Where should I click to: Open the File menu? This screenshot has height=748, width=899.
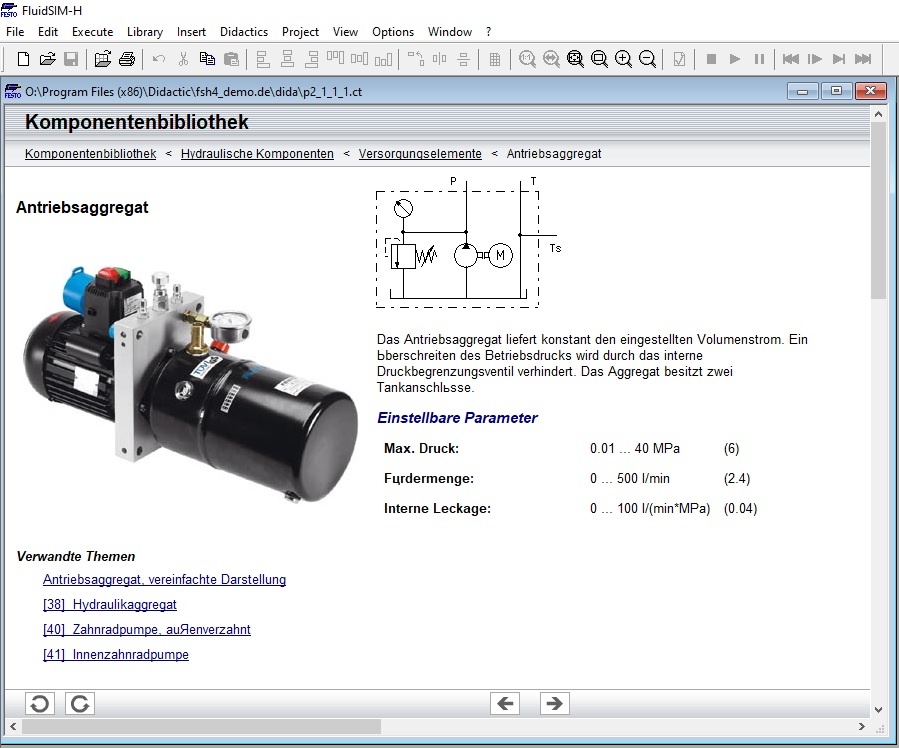tap(15, 32)
